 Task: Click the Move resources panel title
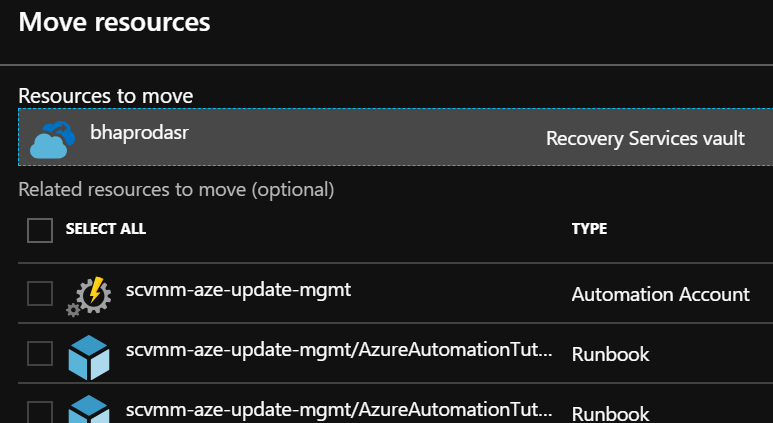click(114, 23)
